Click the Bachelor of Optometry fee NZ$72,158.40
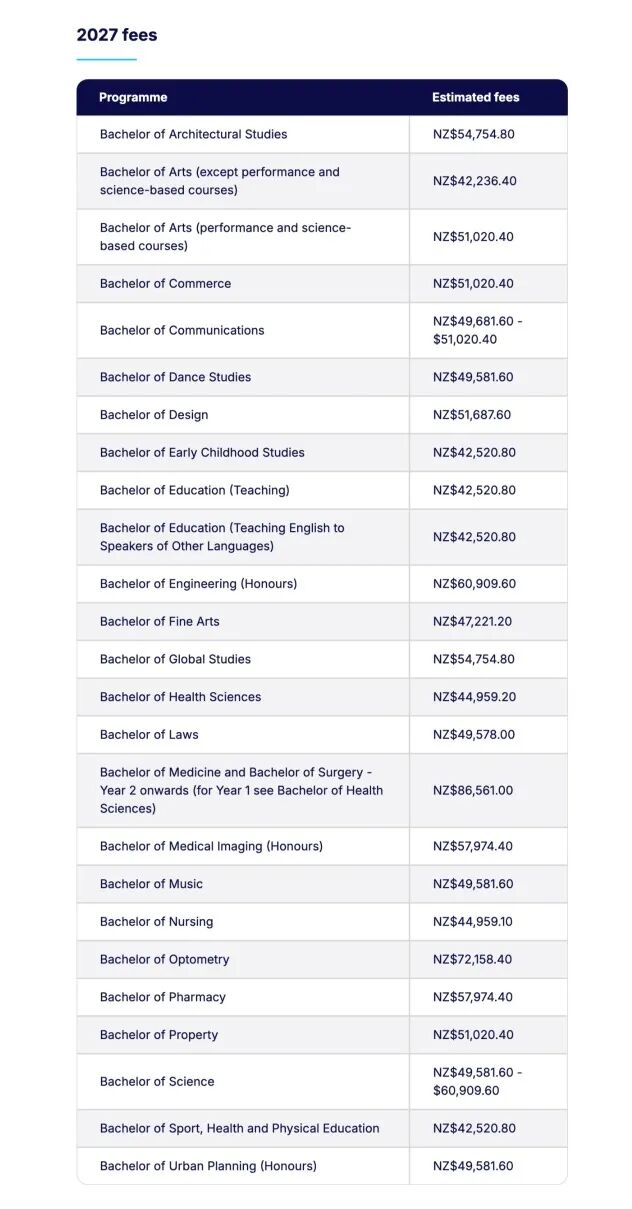Viewport: 632px width, 1209px height. point(473,960)
